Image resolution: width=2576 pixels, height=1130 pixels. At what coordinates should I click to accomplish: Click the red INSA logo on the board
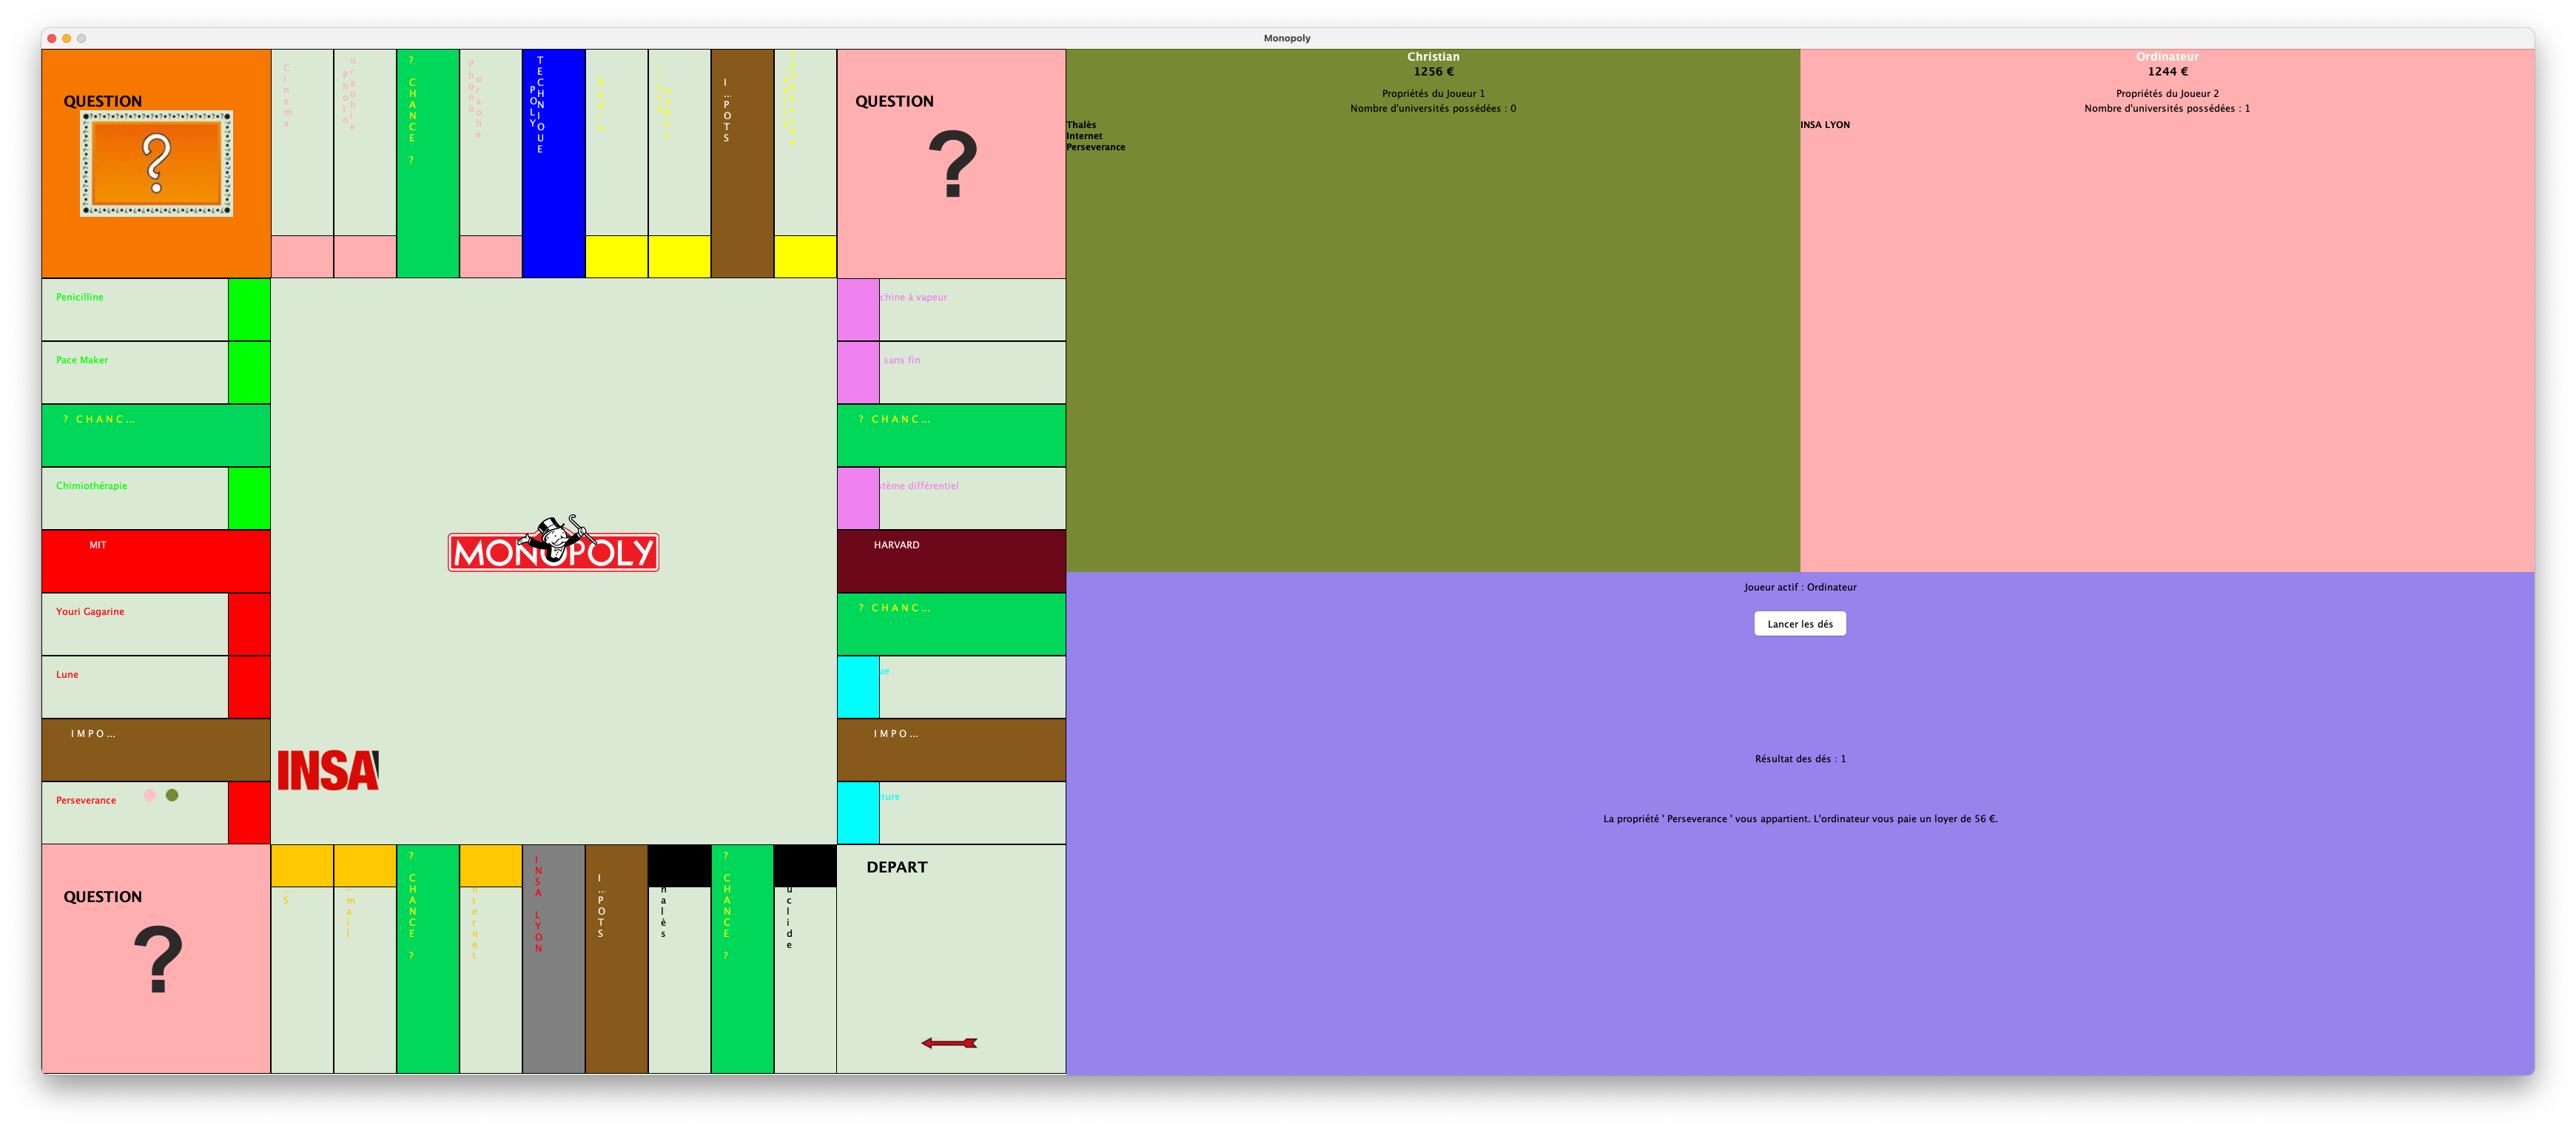tap(328, 770)
